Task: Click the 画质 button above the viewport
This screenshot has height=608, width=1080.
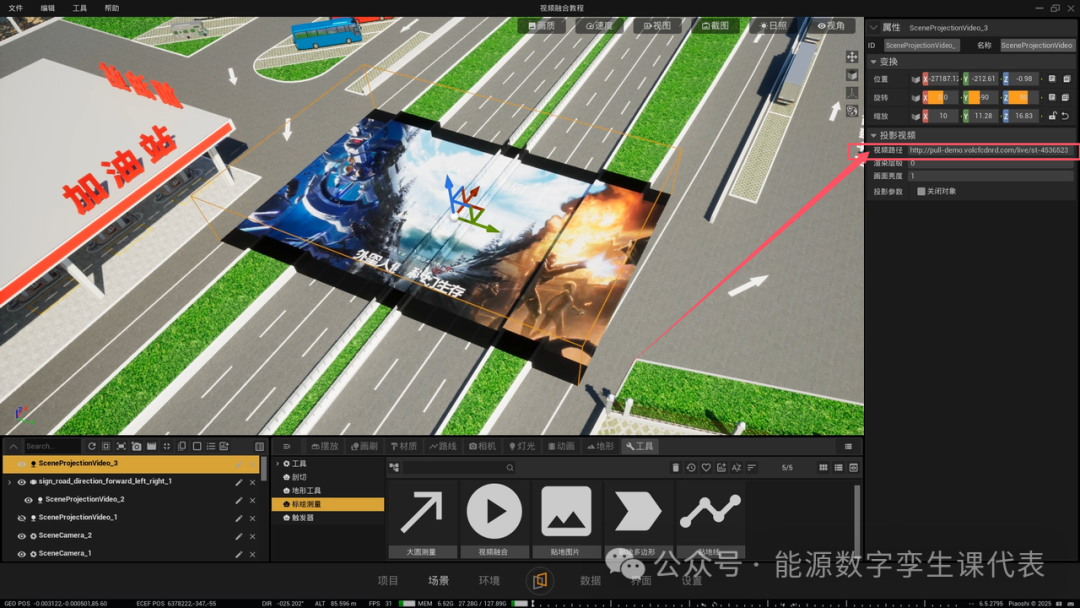Action: [x=541, y=25]
